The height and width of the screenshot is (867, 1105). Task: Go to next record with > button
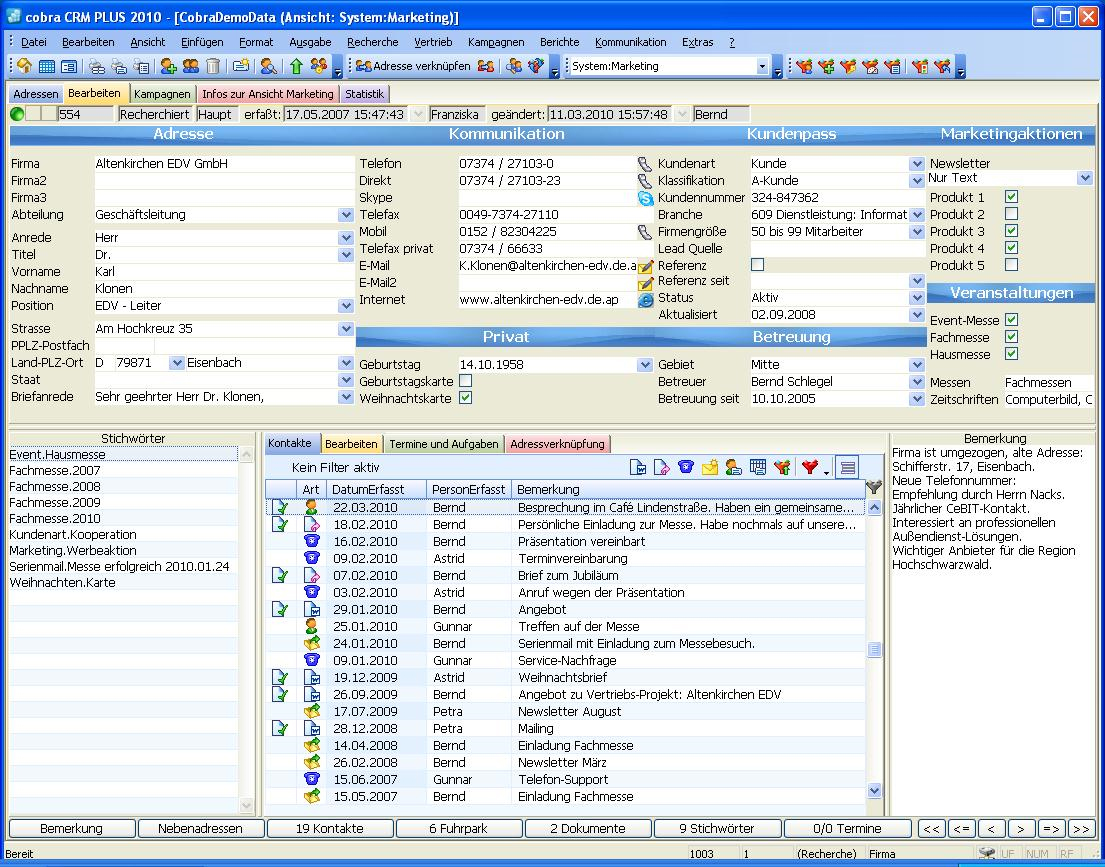pyautogui.click(x=1021, y=829)
